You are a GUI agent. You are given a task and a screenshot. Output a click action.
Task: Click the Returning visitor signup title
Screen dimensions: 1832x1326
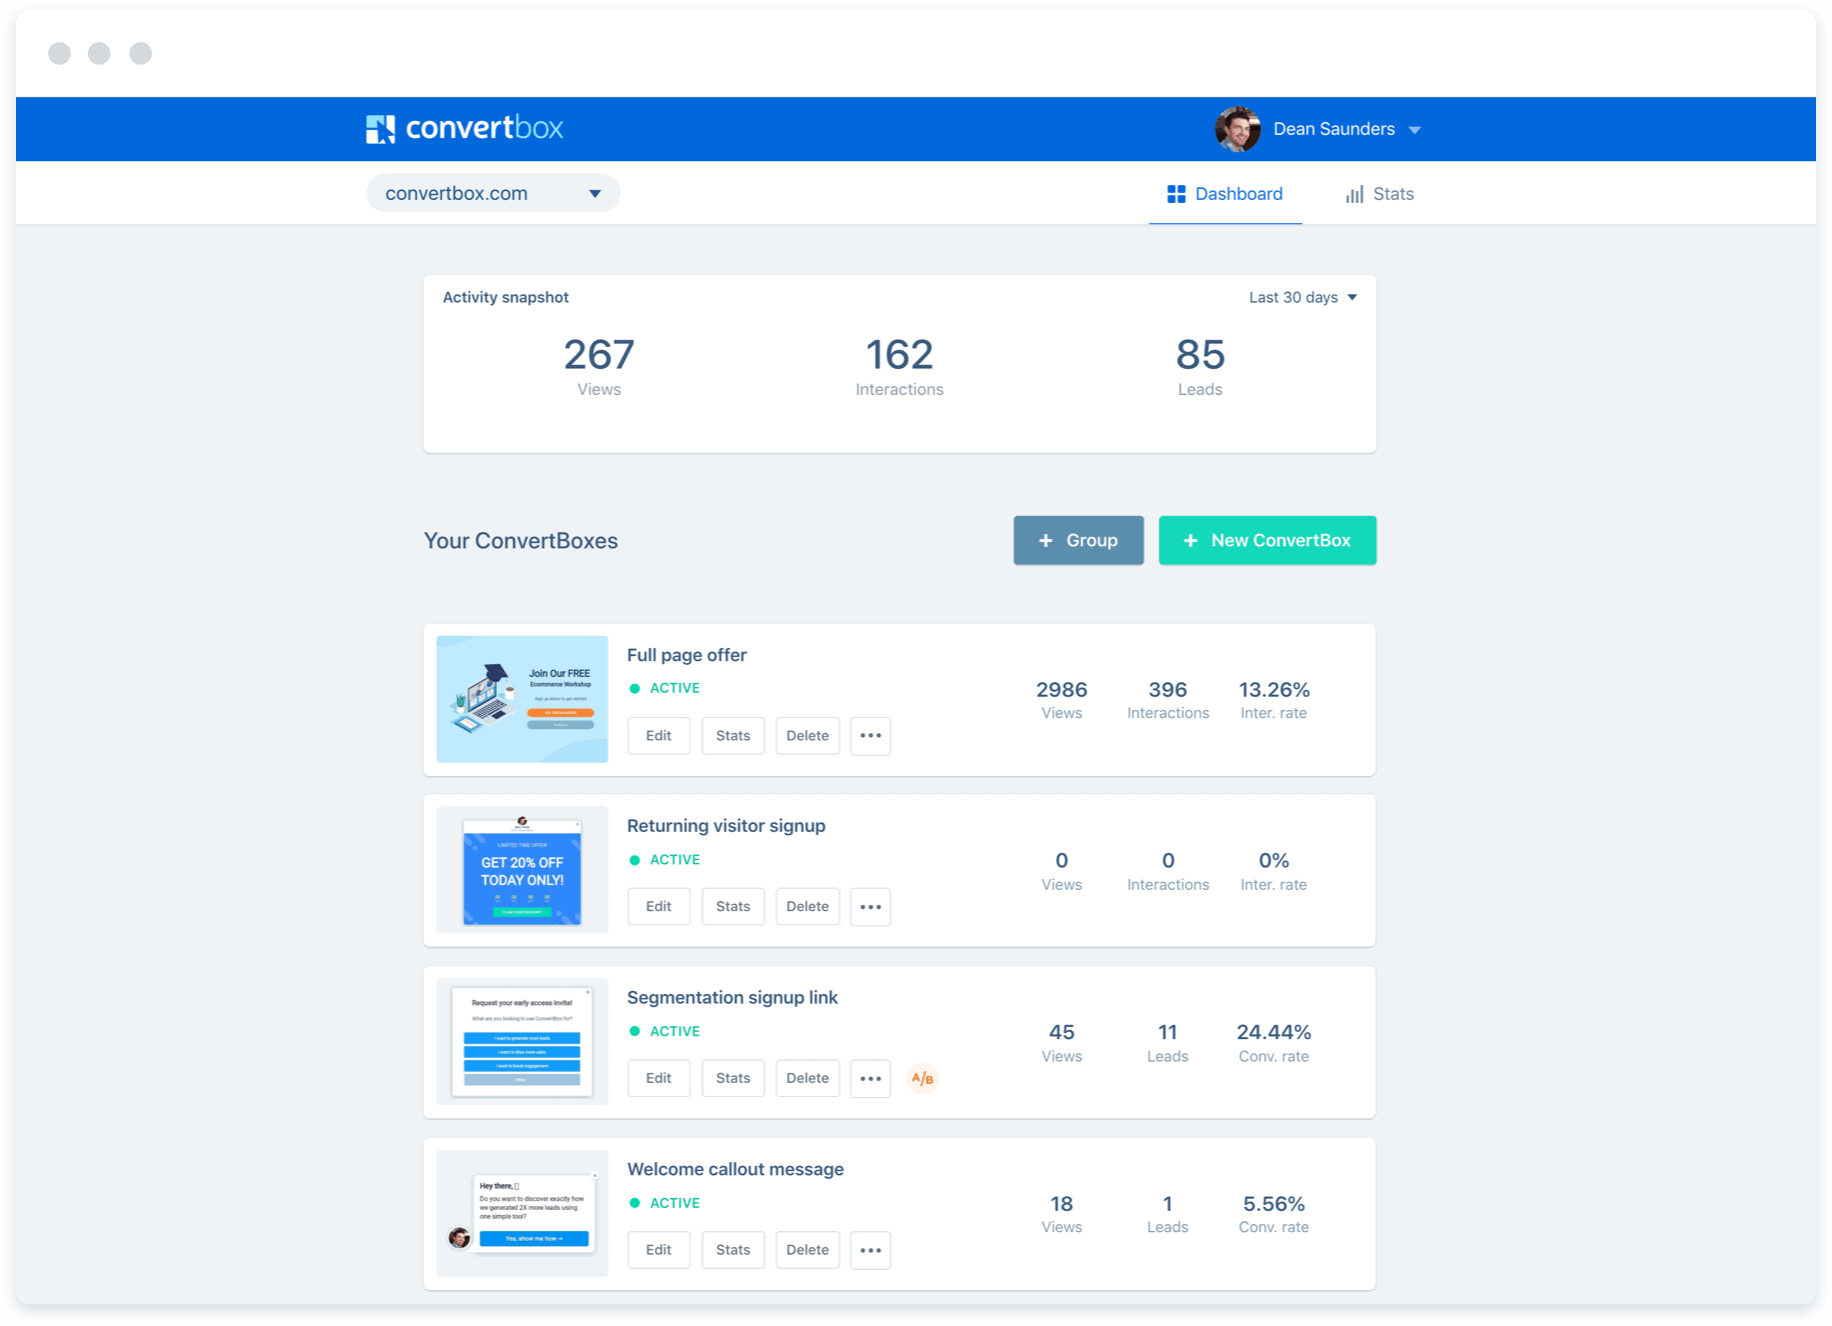tap(726, 826)
